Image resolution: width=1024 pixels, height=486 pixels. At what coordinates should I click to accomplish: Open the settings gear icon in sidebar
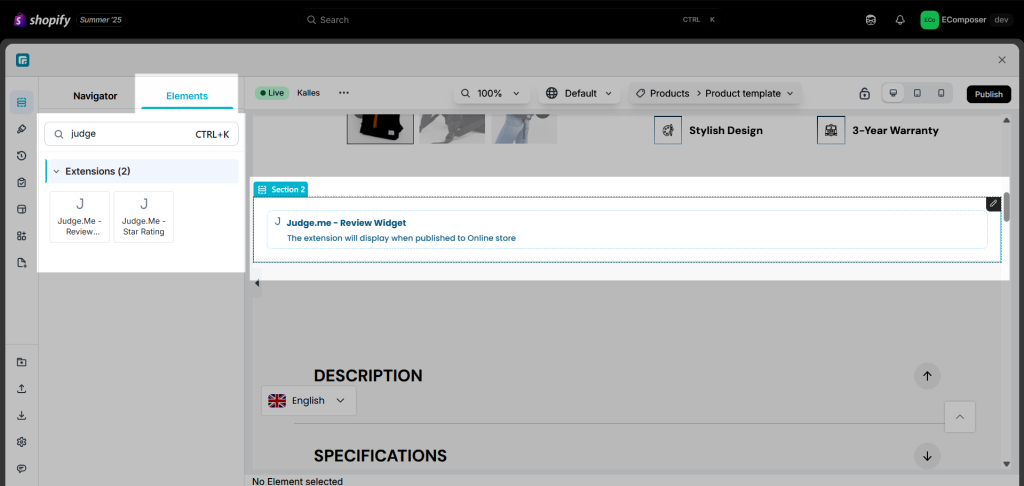click(22, 442)
